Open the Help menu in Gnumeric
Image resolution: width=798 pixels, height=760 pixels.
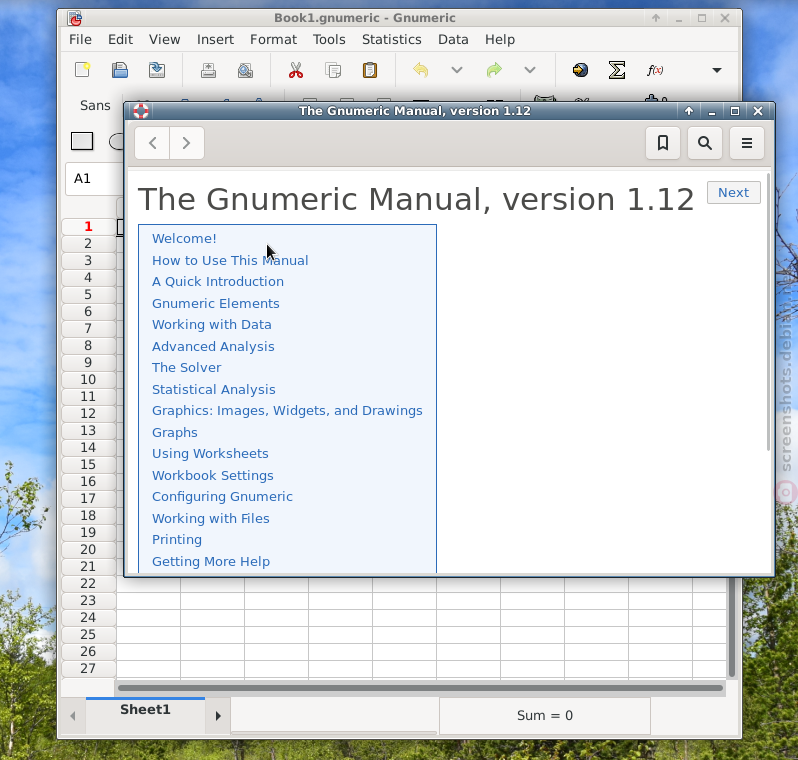tap(500, 39)
